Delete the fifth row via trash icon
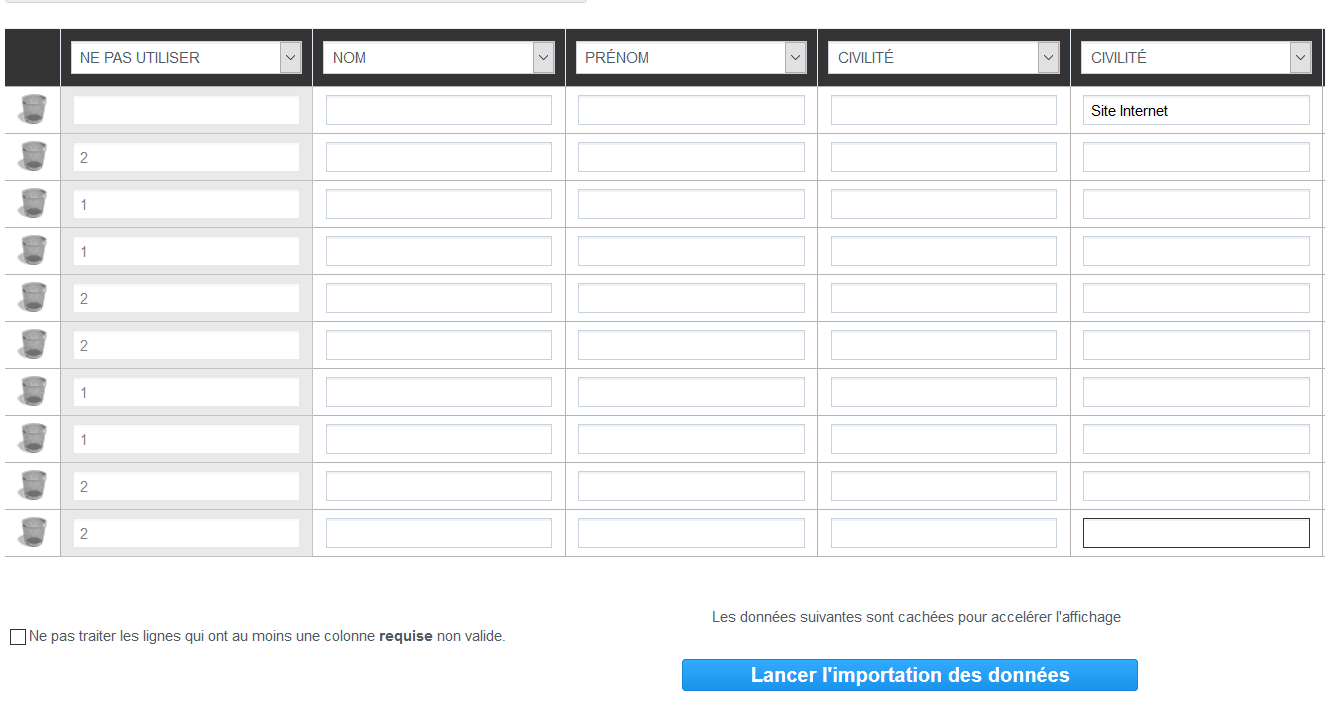 [x=32, y=297]
